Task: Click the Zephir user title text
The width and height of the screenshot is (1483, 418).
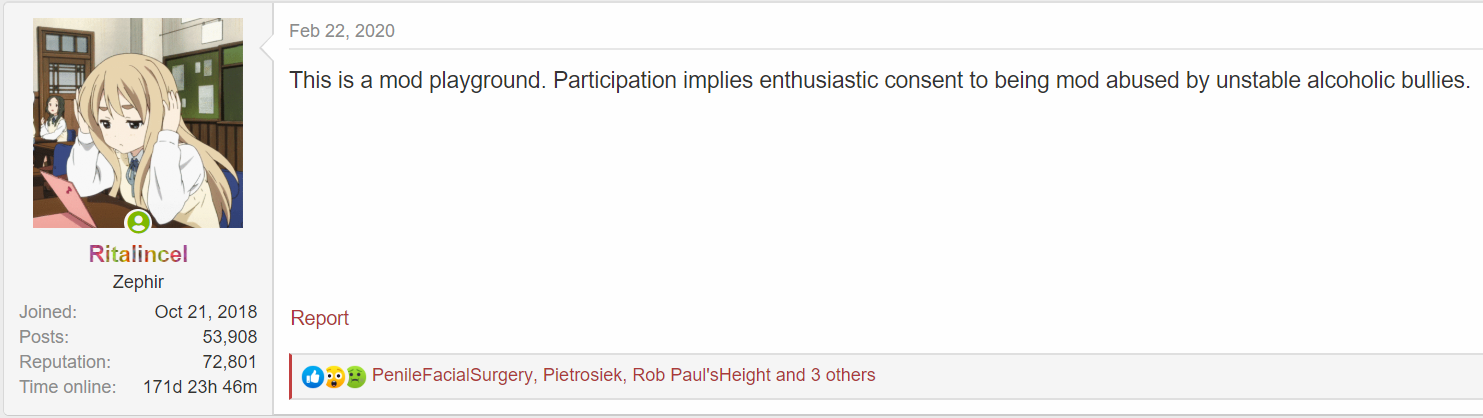Action: coord(138,283)
